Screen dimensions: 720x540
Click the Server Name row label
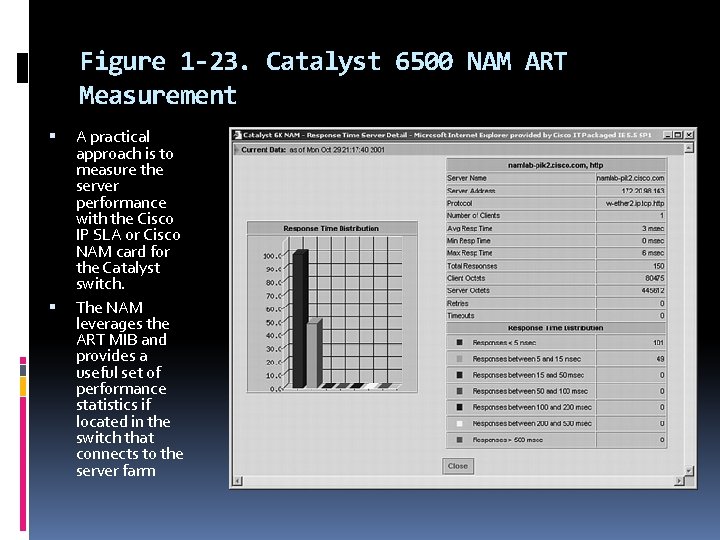pyautogui.click(x=467, y=178)
